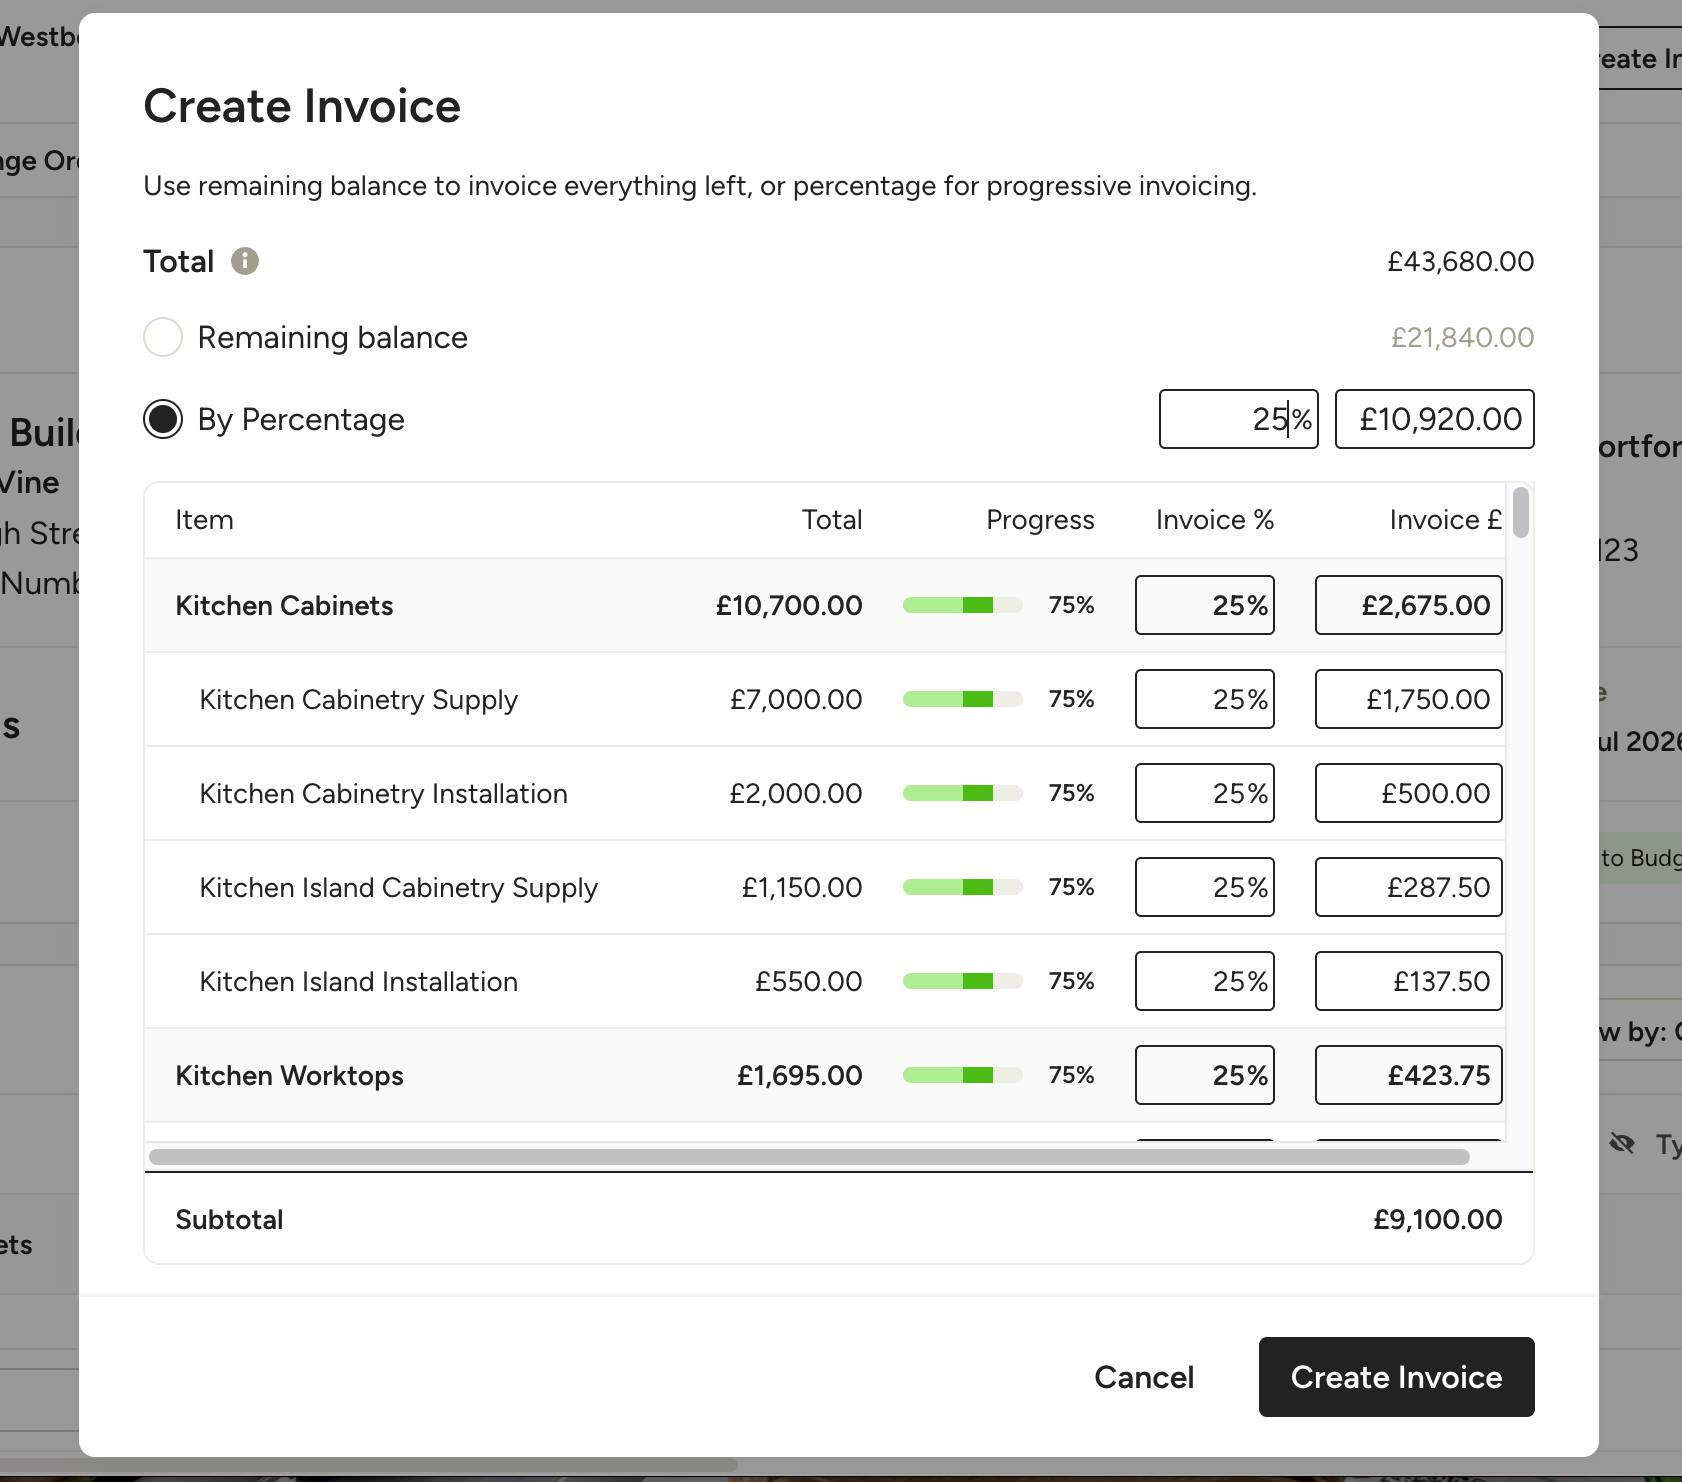1682x1482 pixels.
Task: Click the £10,700.00 Kitchen Cabinets total
Action: (789, 605)
